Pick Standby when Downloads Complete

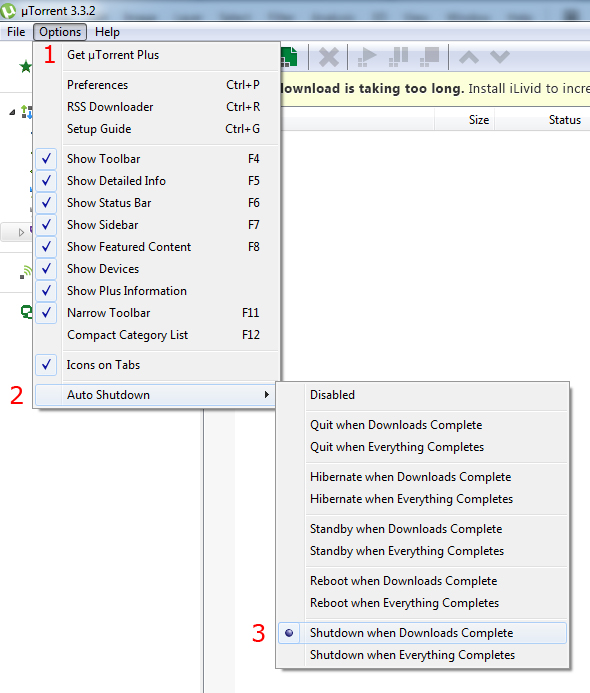click(x=422, y=529)
